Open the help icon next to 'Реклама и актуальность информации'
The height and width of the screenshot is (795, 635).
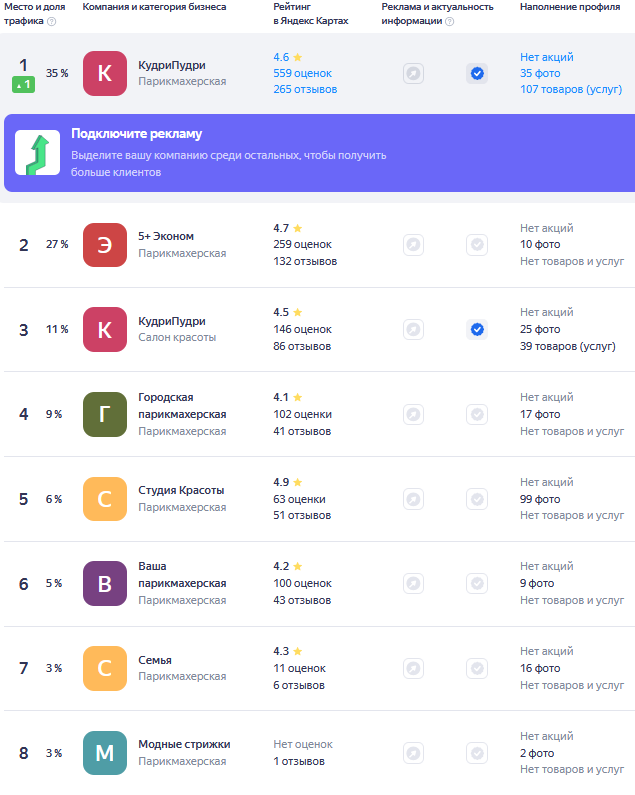coord(449,21)
